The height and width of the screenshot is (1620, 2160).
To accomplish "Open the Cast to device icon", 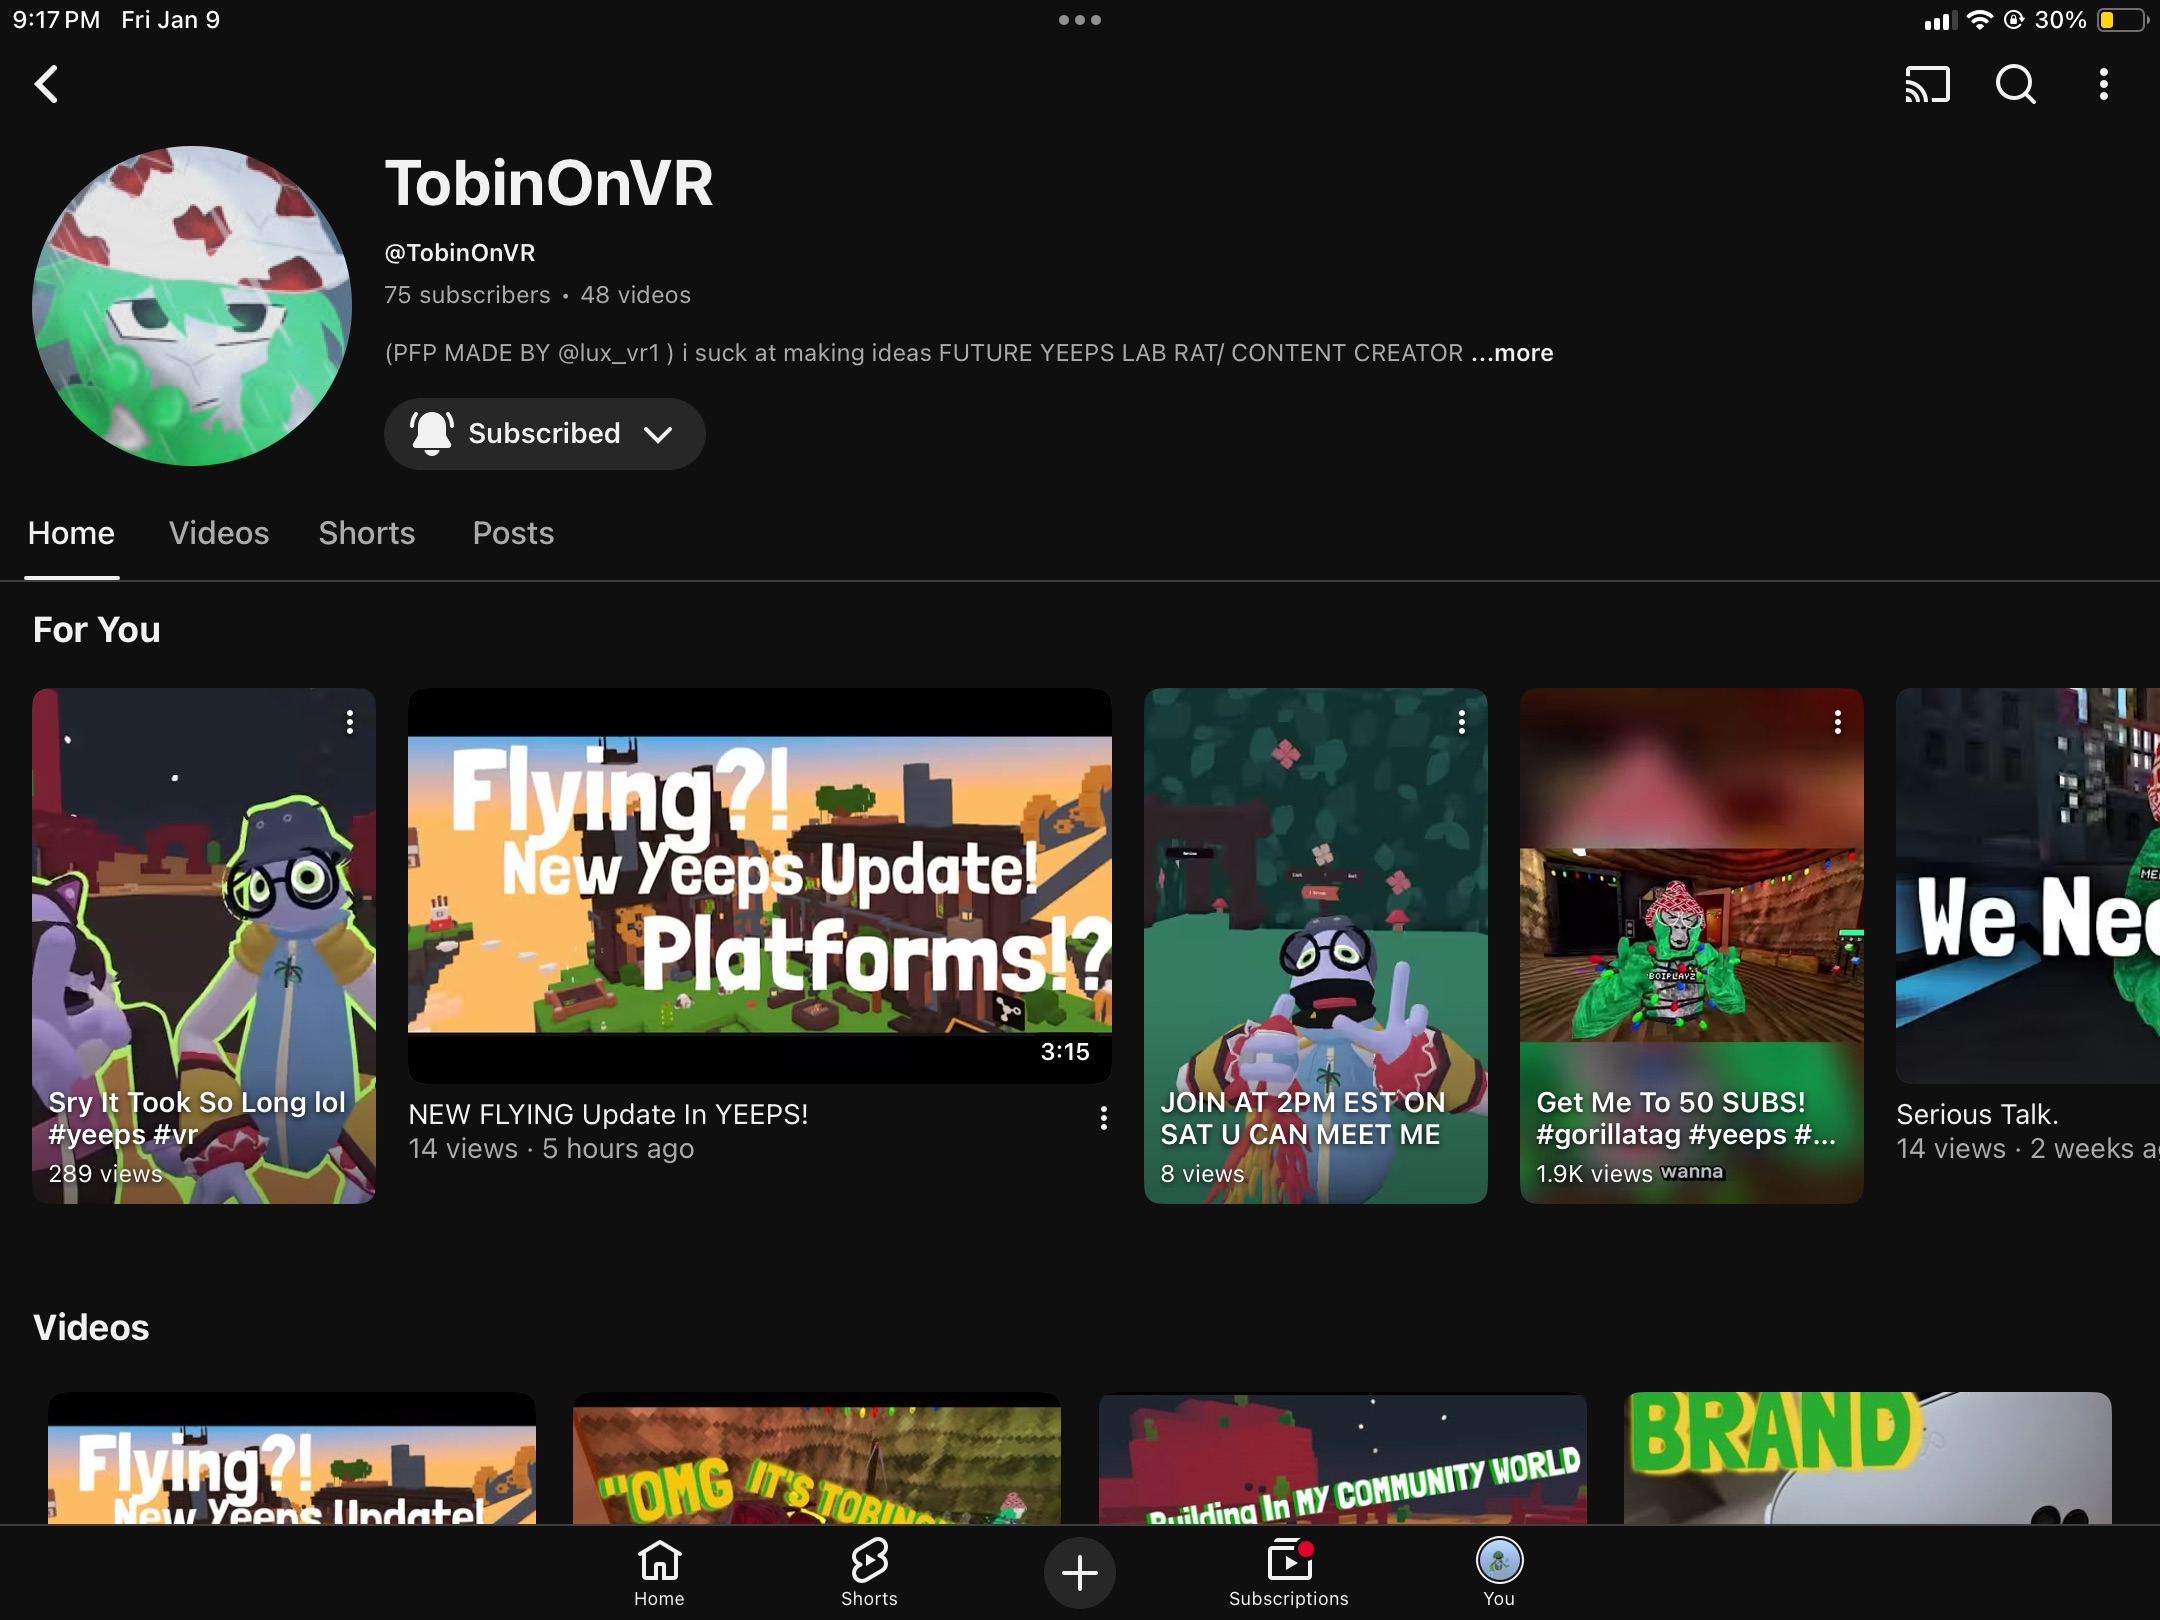I will point(1927,84).
